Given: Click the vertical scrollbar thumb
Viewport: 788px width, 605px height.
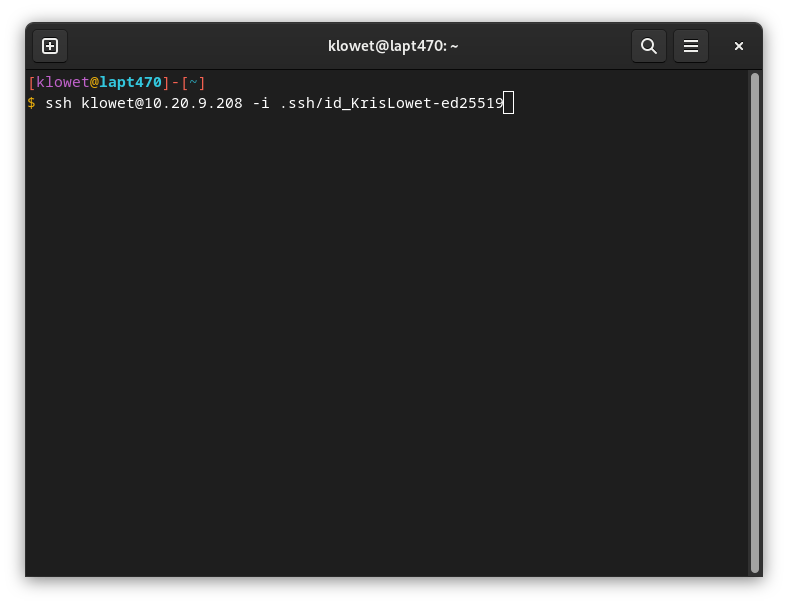Looking at the screenshot, I should pos(755,320).
